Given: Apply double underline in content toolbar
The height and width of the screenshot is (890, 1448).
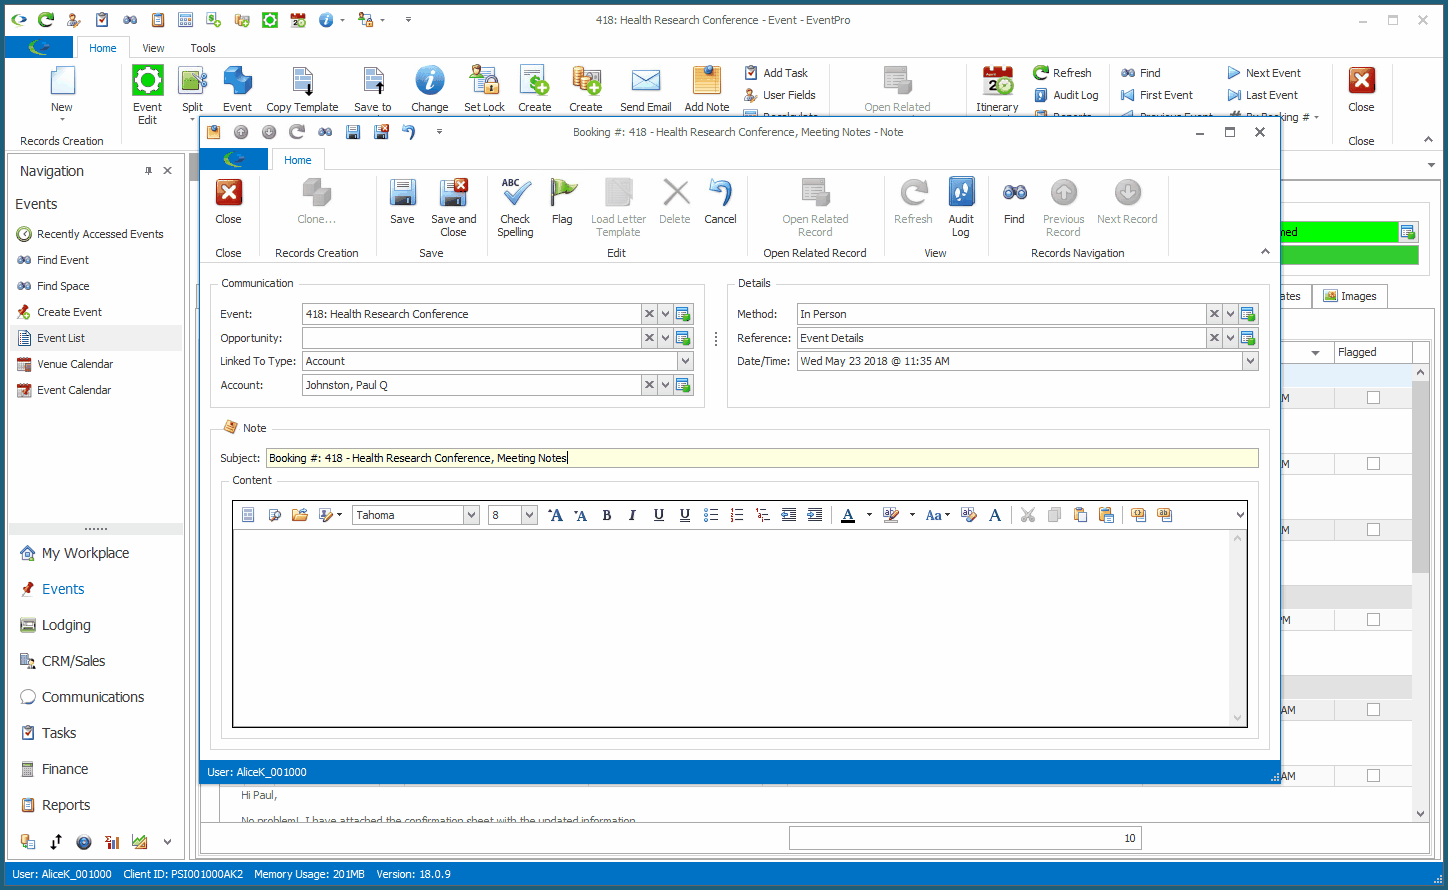Looking at the screenshot, I should coord(685,515).
